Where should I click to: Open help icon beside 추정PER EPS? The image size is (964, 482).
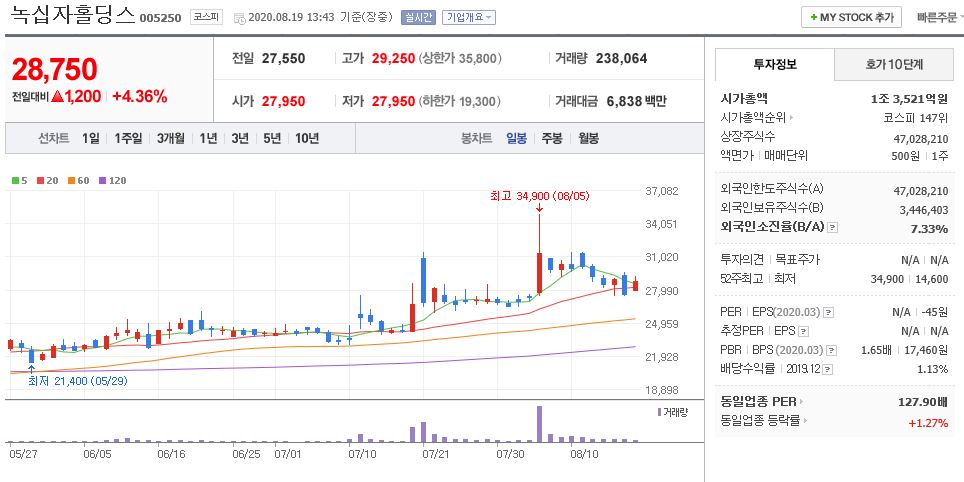pyautogui.click(x=804, y=331)
